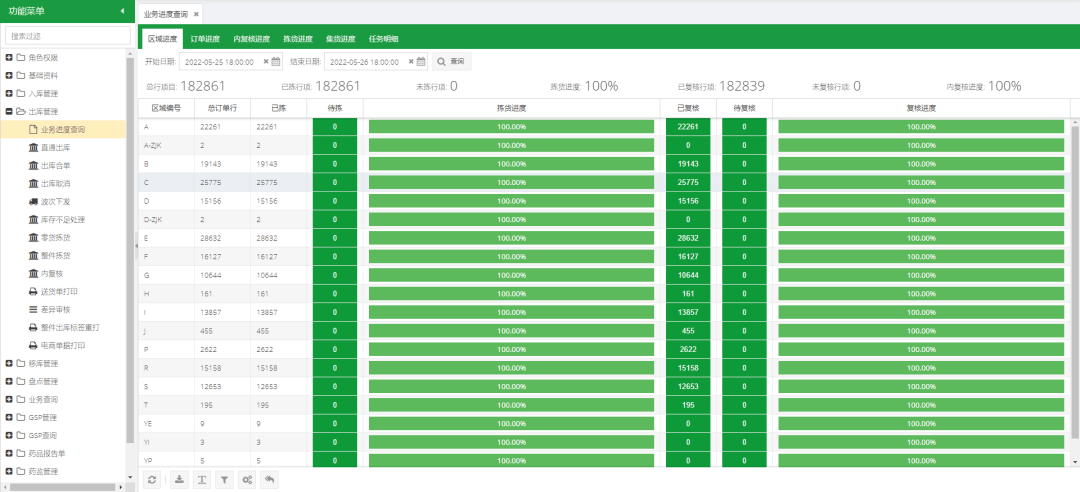The image size is (1080, 492).
Task: Clear the 结束日期 date with the x icon
Action: [x=410, y=62]
